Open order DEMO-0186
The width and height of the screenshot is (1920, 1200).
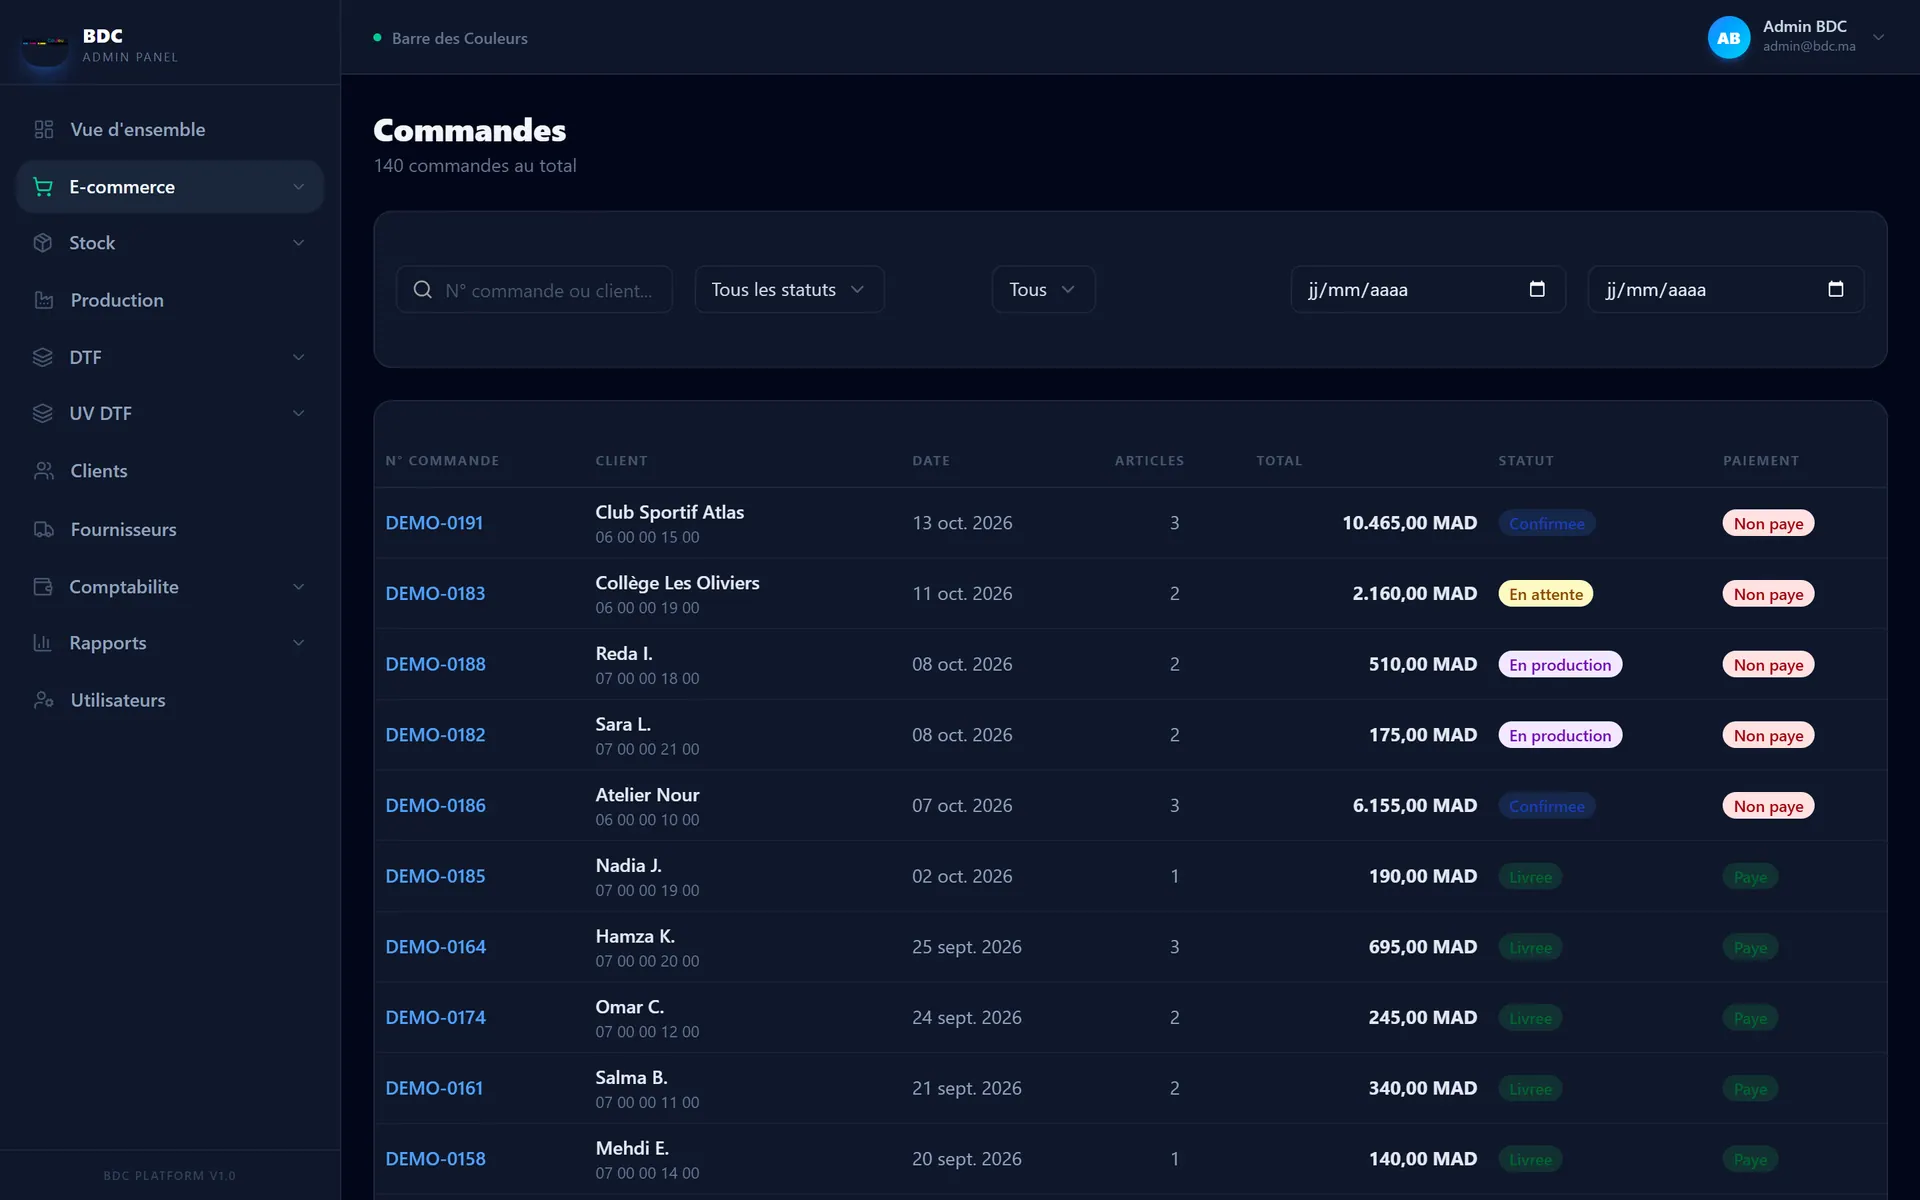coord(435,806)
